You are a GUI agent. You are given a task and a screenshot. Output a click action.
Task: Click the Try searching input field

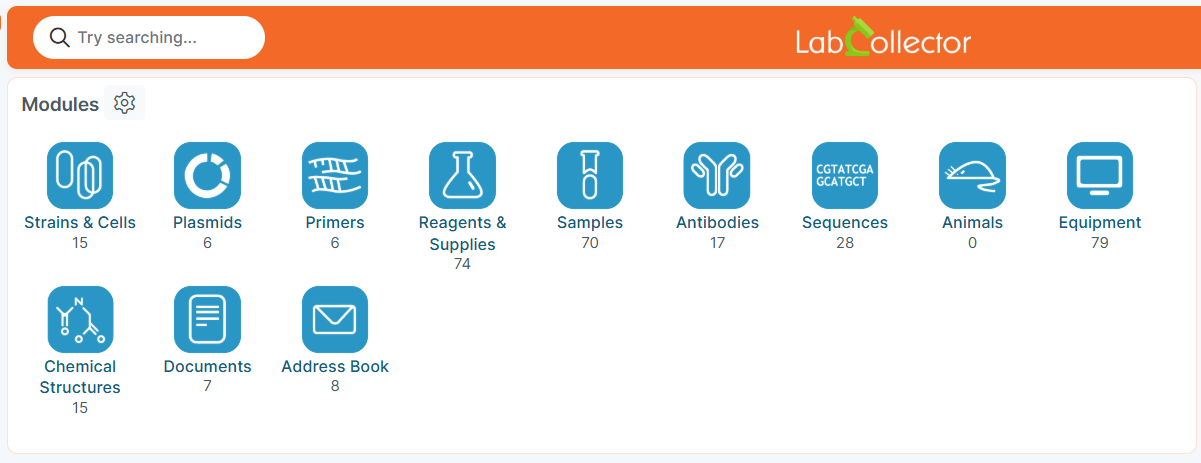[x=149, y=38]
